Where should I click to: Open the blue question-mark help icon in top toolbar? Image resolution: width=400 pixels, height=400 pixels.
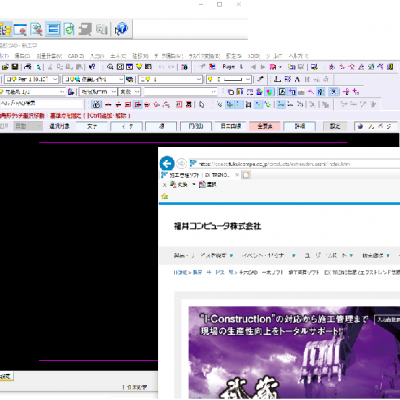(121, 29)
